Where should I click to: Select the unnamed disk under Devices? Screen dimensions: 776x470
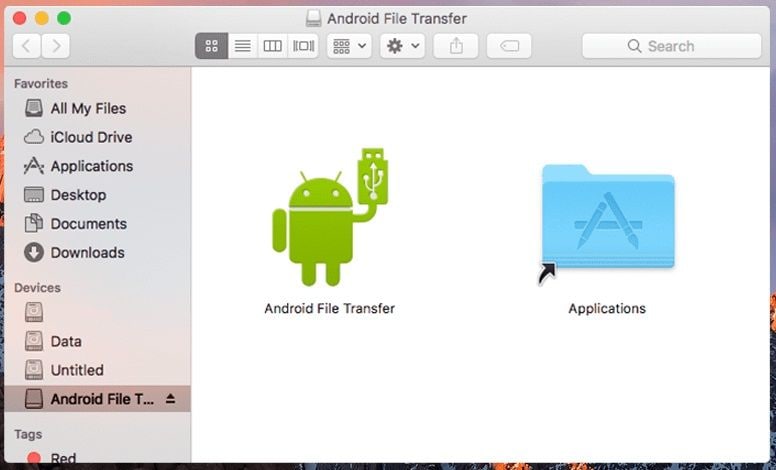click(x=97, y=312)
